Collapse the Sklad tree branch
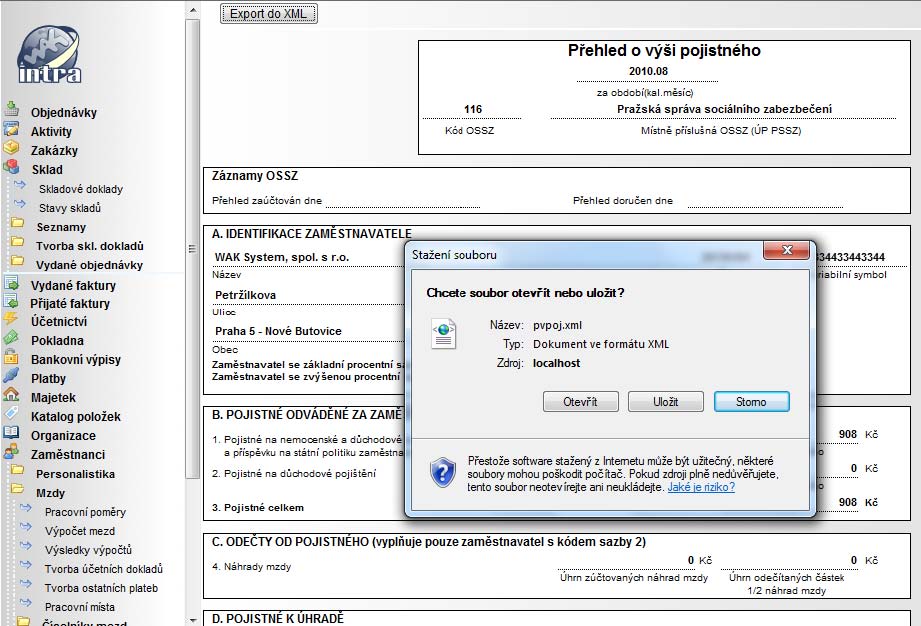 10,169
